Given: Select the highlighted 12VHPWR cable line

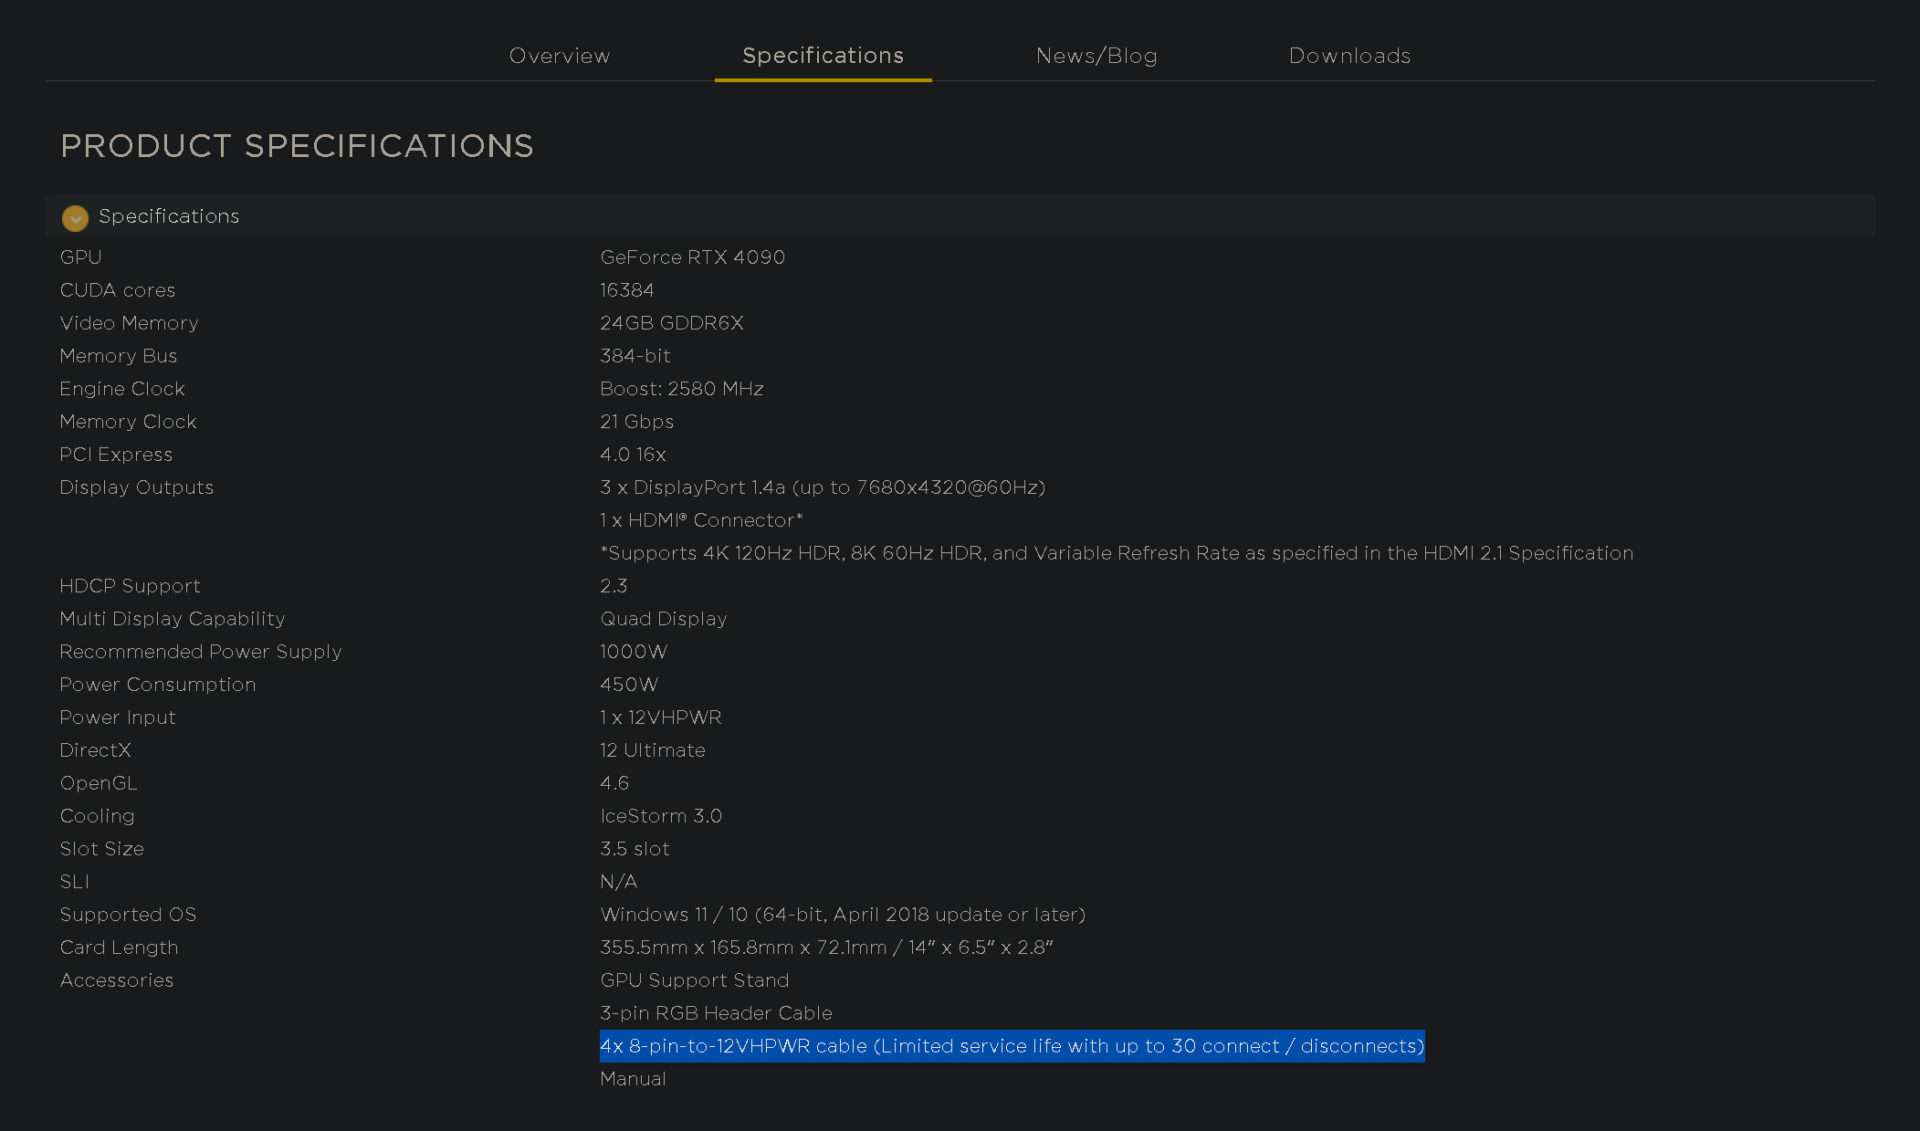Looking at the screenshot, I should pyautogui.click(x=1011, y=1046).
